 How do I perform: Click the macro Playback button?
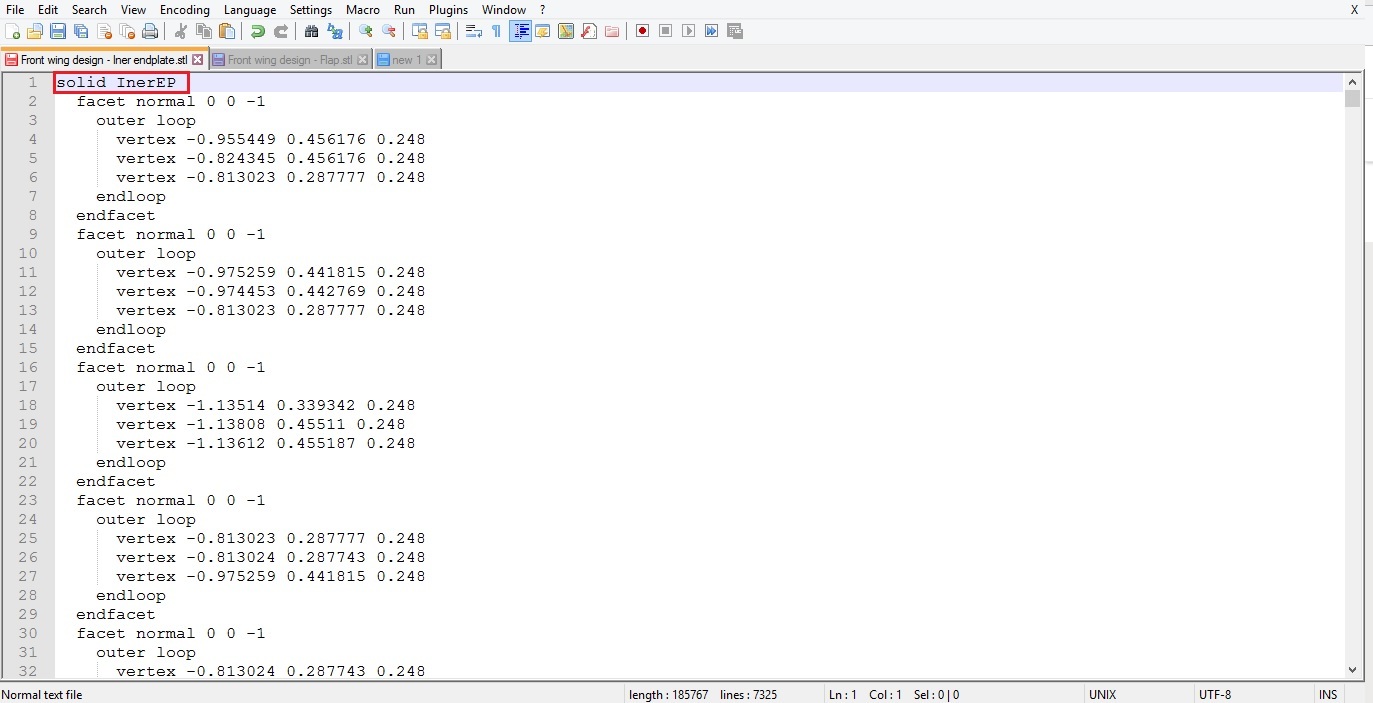688,31
